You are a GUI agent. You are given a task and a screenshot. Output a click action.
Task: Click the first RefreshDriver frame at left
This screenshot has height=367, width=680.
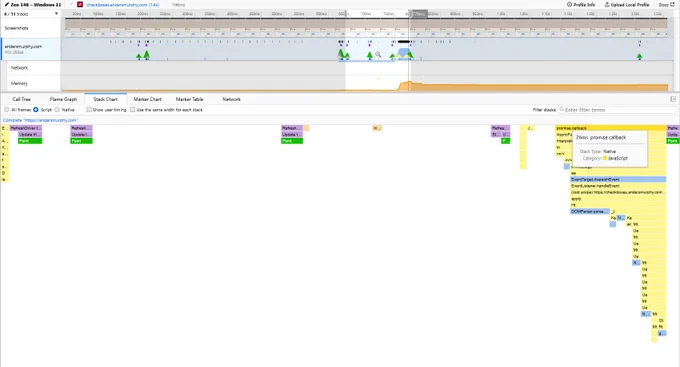26,128
